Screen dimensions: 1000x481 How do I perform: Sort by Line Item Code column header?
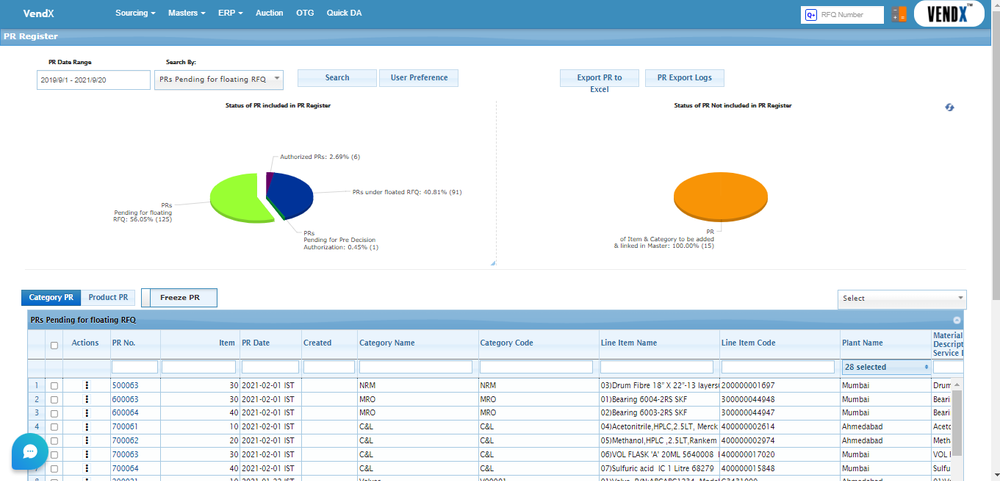click(749, 343)
